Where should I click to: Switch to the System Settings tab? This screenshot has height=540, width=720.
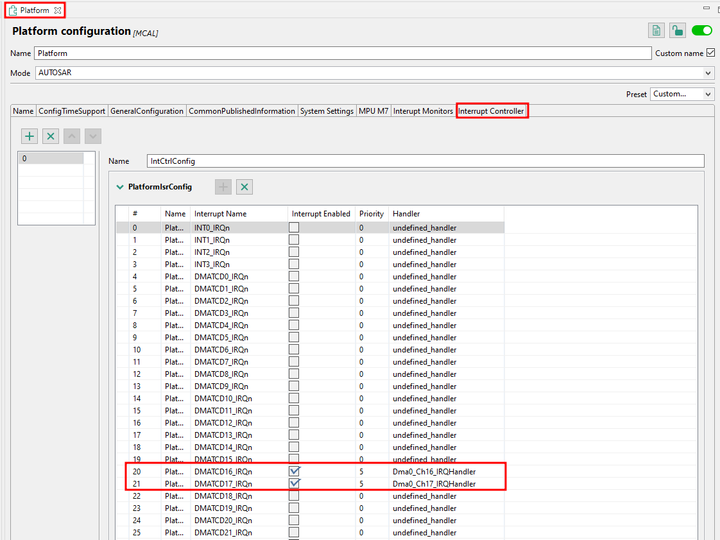(326, 111)
